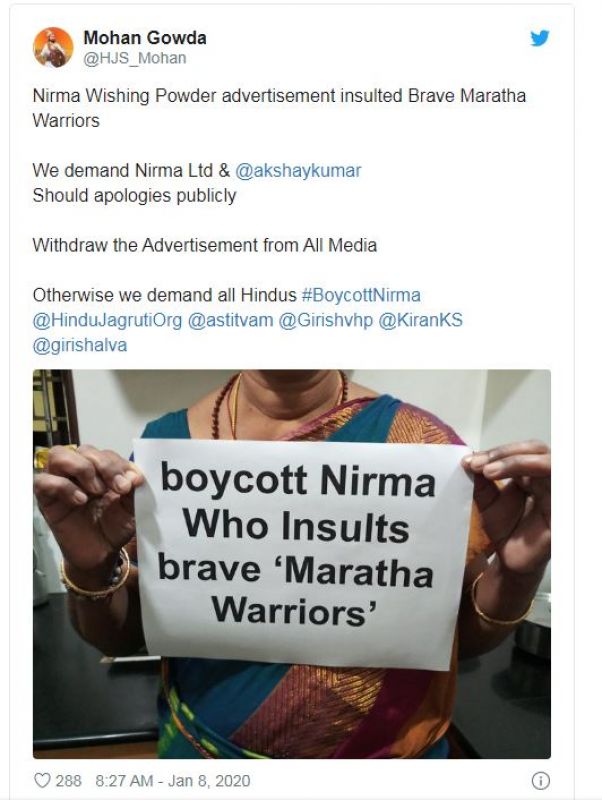Image resolution: width=602 pixels, height=800 pixels.
Task: Like the tweet with heart icon
Action: coord(42,780)
